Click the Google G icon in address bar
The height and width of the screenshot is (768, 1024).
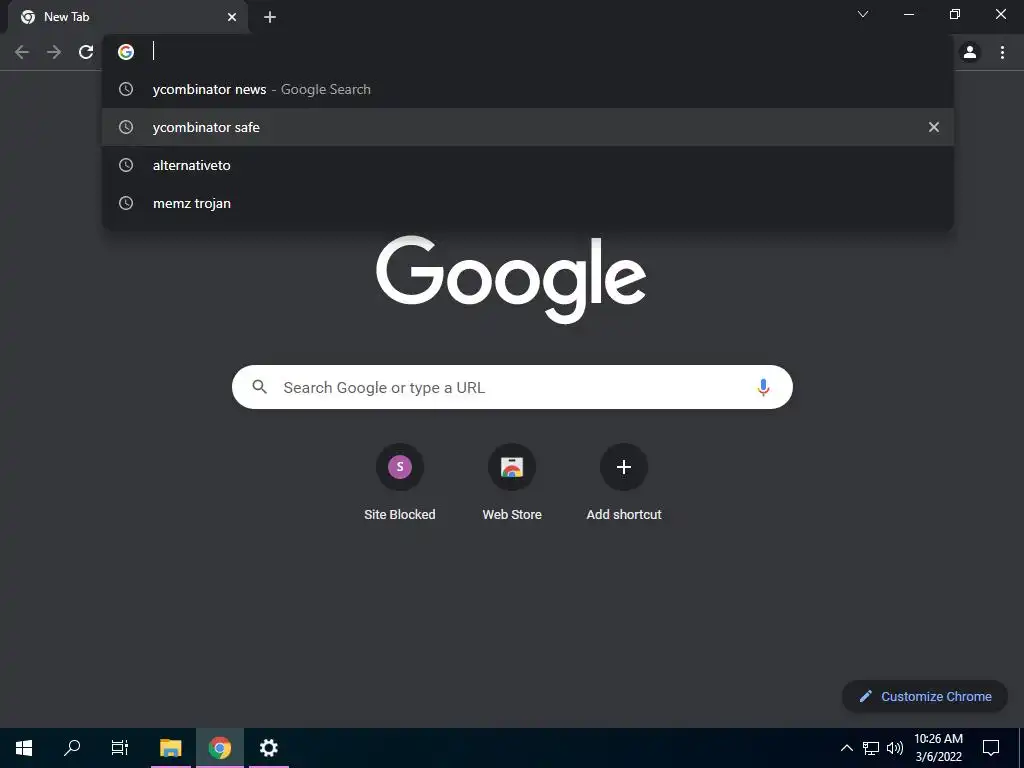pyautogui.click(x=126, y=52)
